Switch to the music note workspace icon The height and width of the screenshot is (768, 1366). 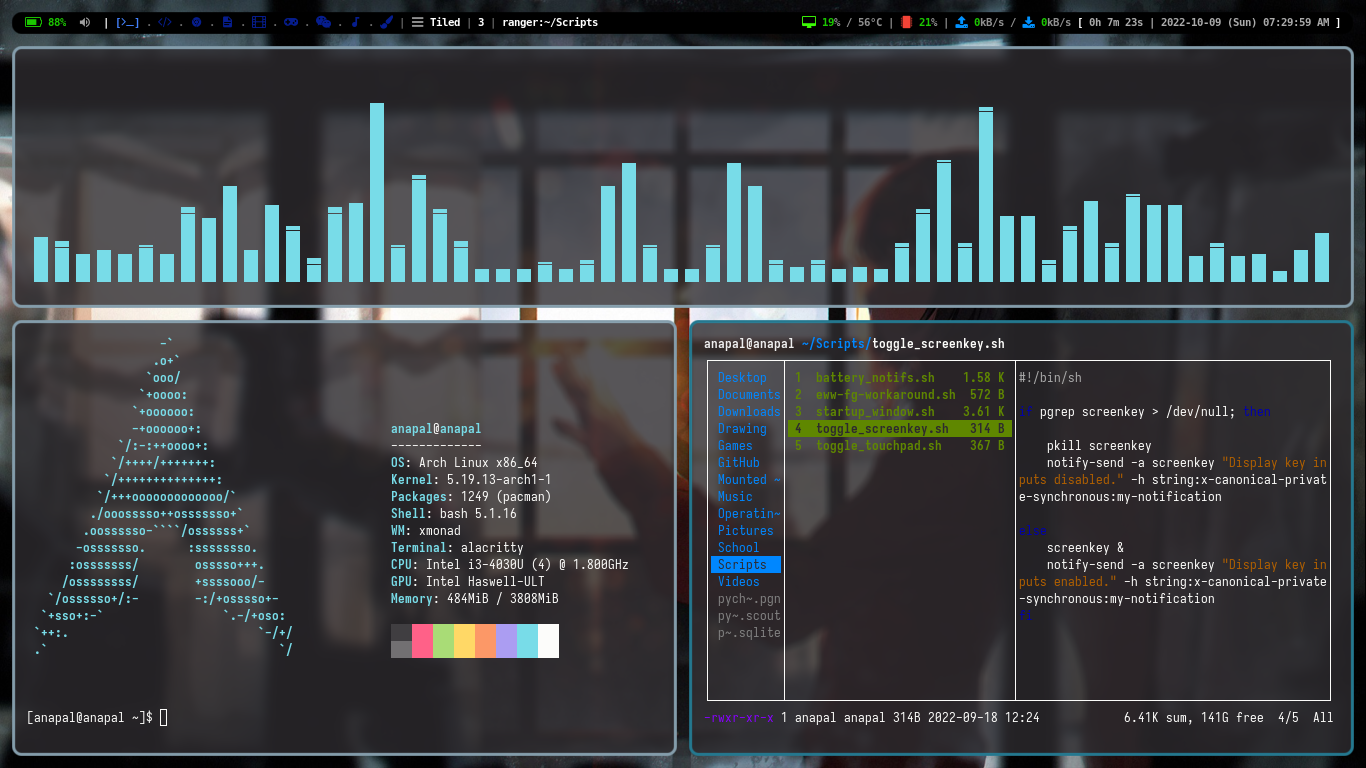tap(355, 22)
